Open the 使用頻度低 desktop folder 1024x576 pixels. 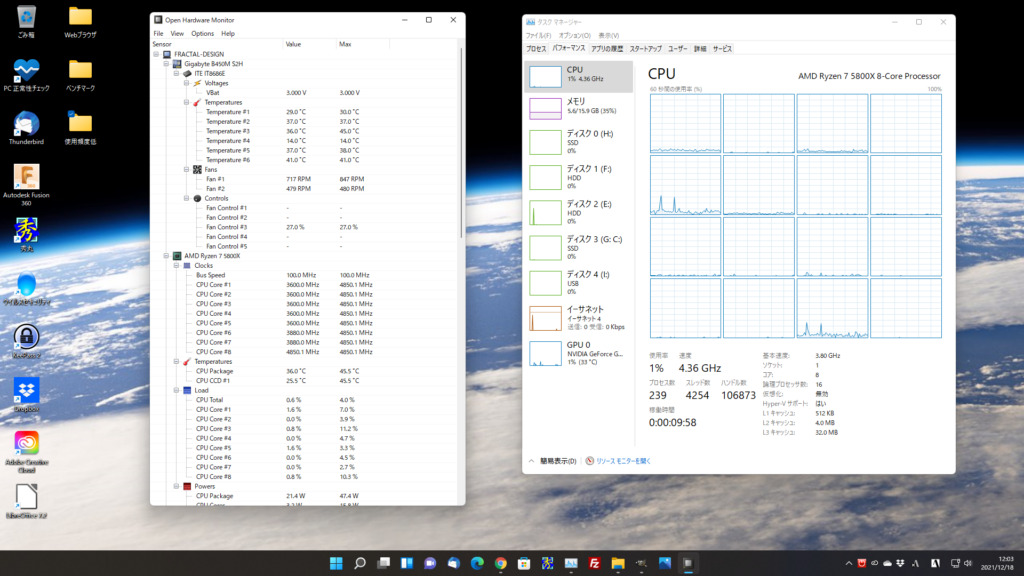[80, 128]
